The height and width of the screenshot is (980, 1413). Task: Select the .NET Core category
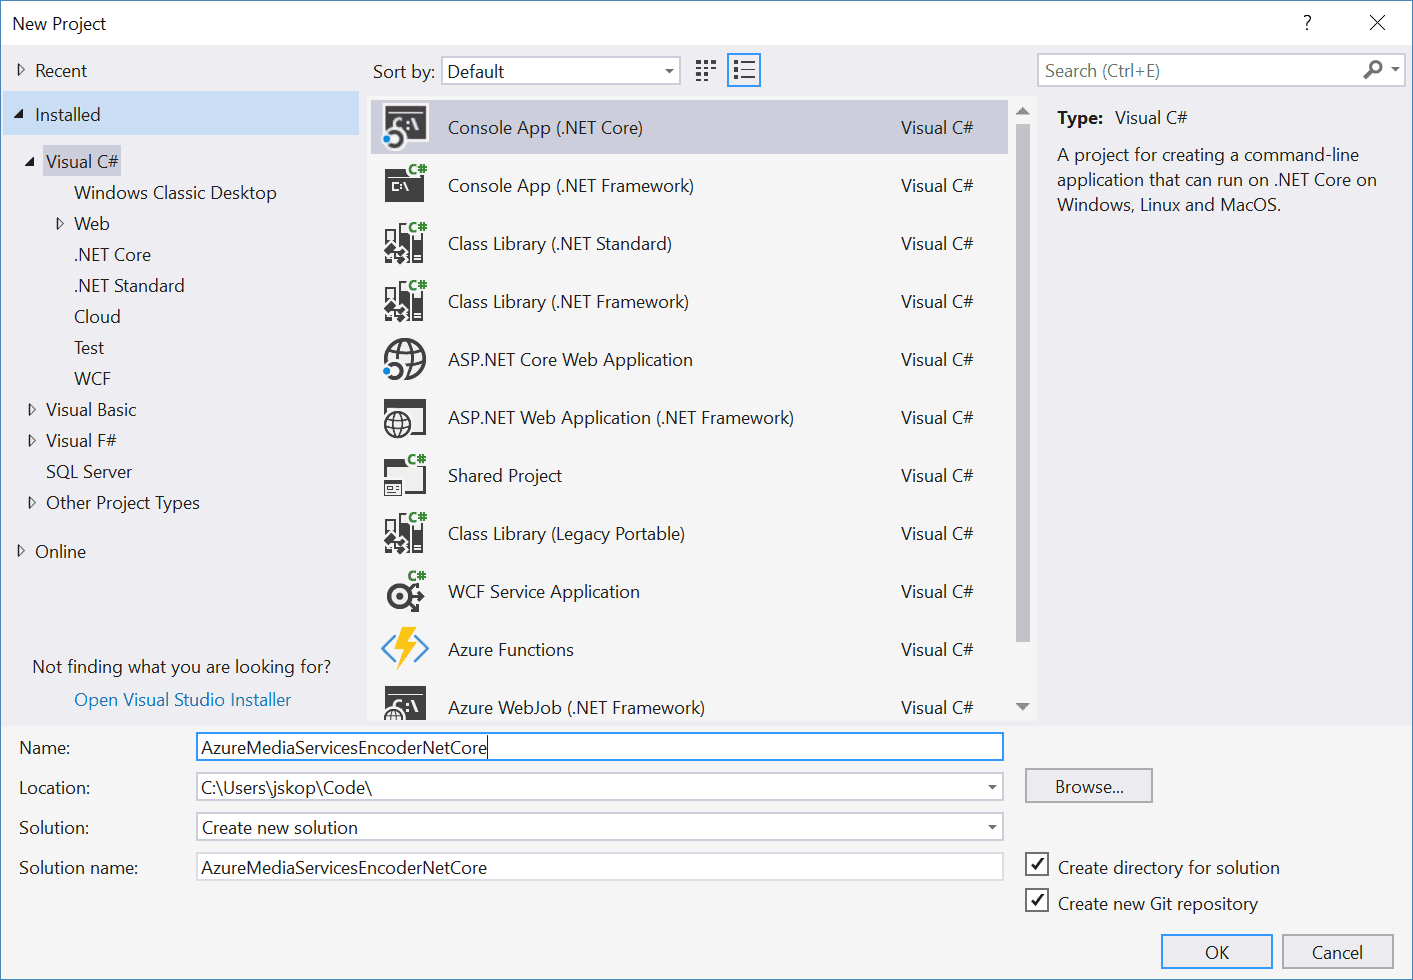coord(112,254)
